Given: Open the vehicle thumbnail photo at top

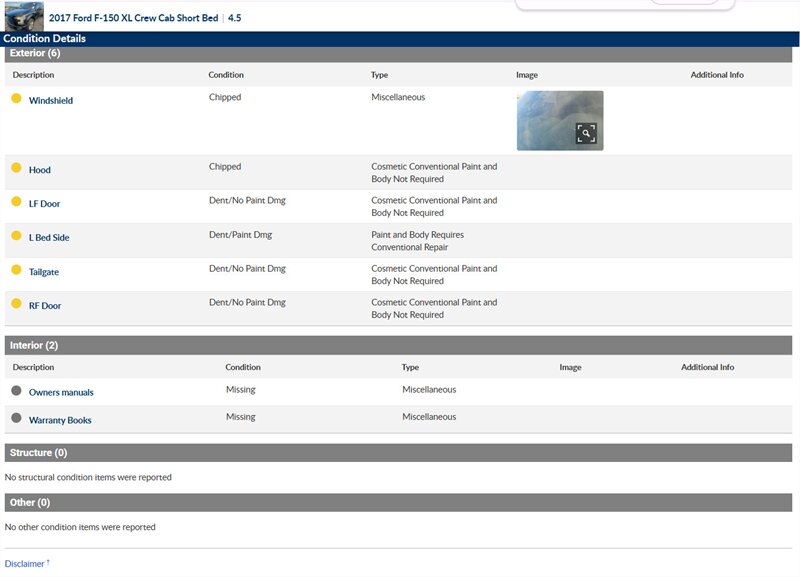Looking at the screenshot, I should [24, 16].
